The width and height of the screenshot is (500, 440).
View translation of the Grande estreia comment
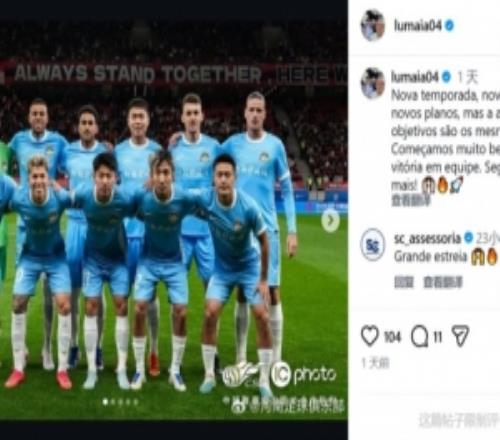click(443, 282)
